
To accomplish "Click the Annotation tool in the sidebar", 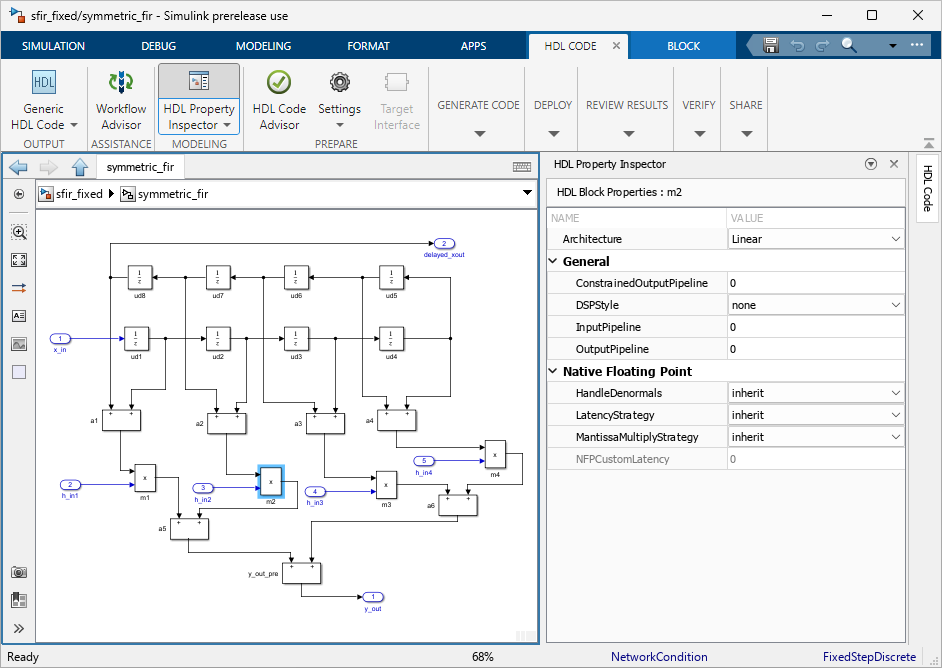I will click(x=18, y=315).
